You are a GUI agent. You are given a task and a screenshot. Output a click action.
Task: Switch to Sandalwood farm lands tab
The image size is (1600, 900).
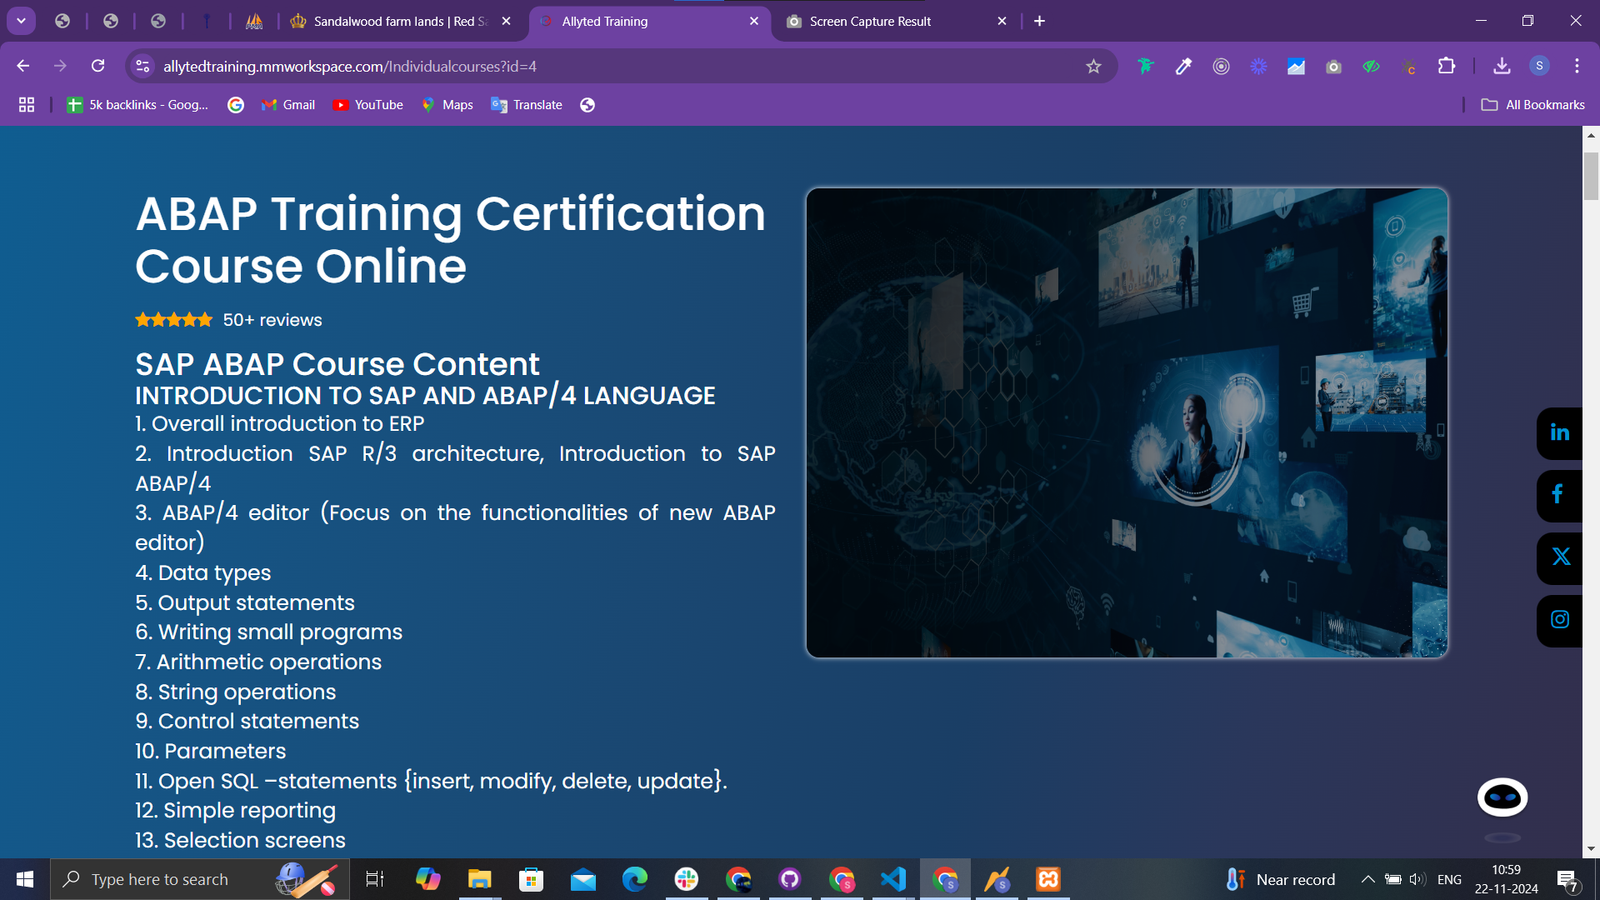(x=400, y=21)
